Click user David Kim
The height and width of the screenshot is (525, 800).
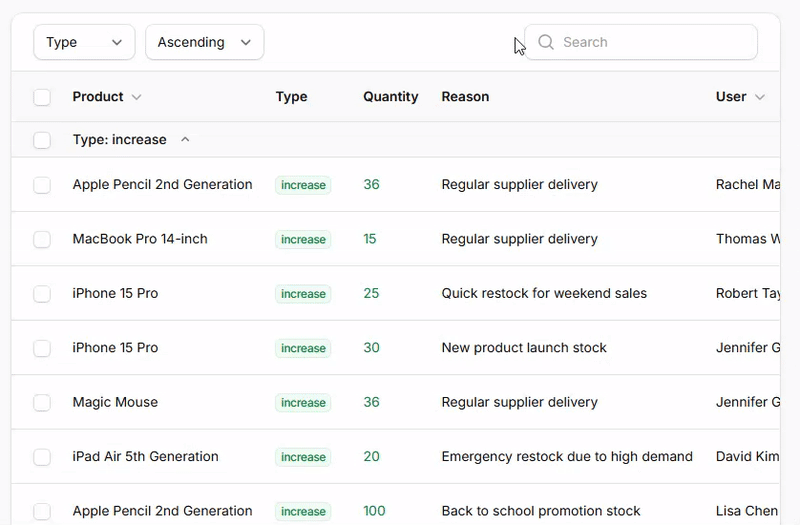(x=747, y=456)
